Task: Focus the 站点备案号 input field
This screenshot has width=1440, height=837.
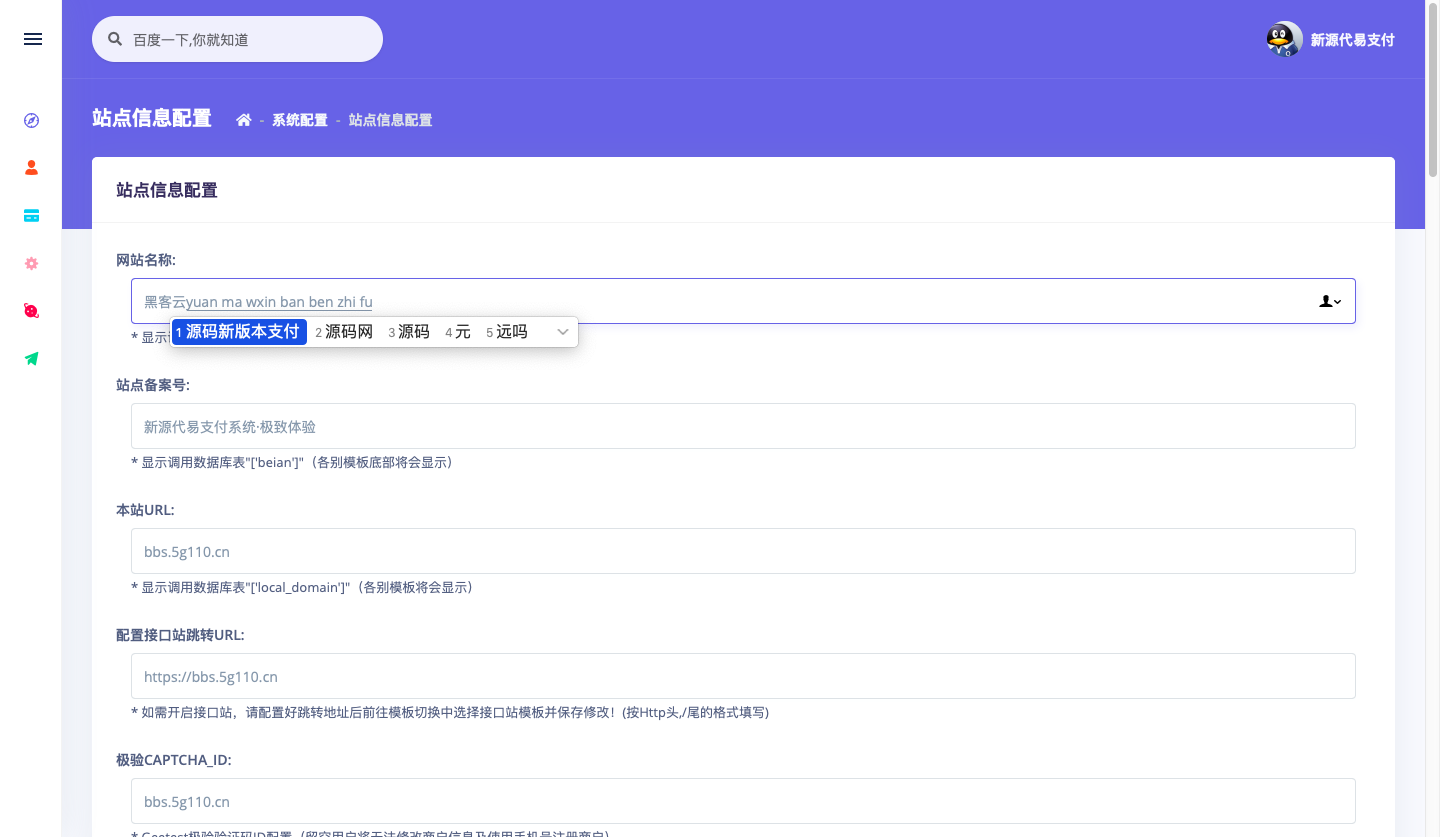Action: pyautogui.click(x=742, y=426)
